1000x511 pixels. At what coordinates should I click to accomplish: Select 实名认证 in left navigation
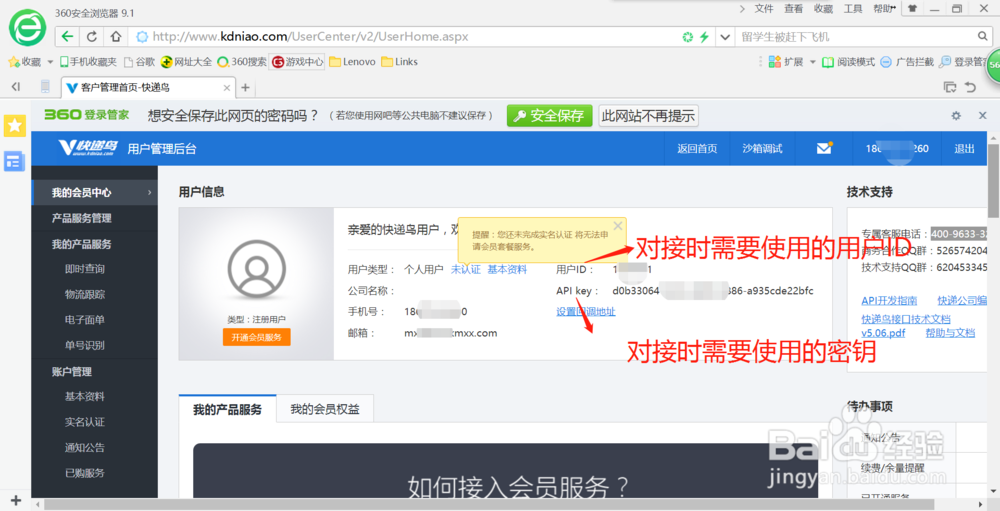pyautogui.click(x=85, y=422)
